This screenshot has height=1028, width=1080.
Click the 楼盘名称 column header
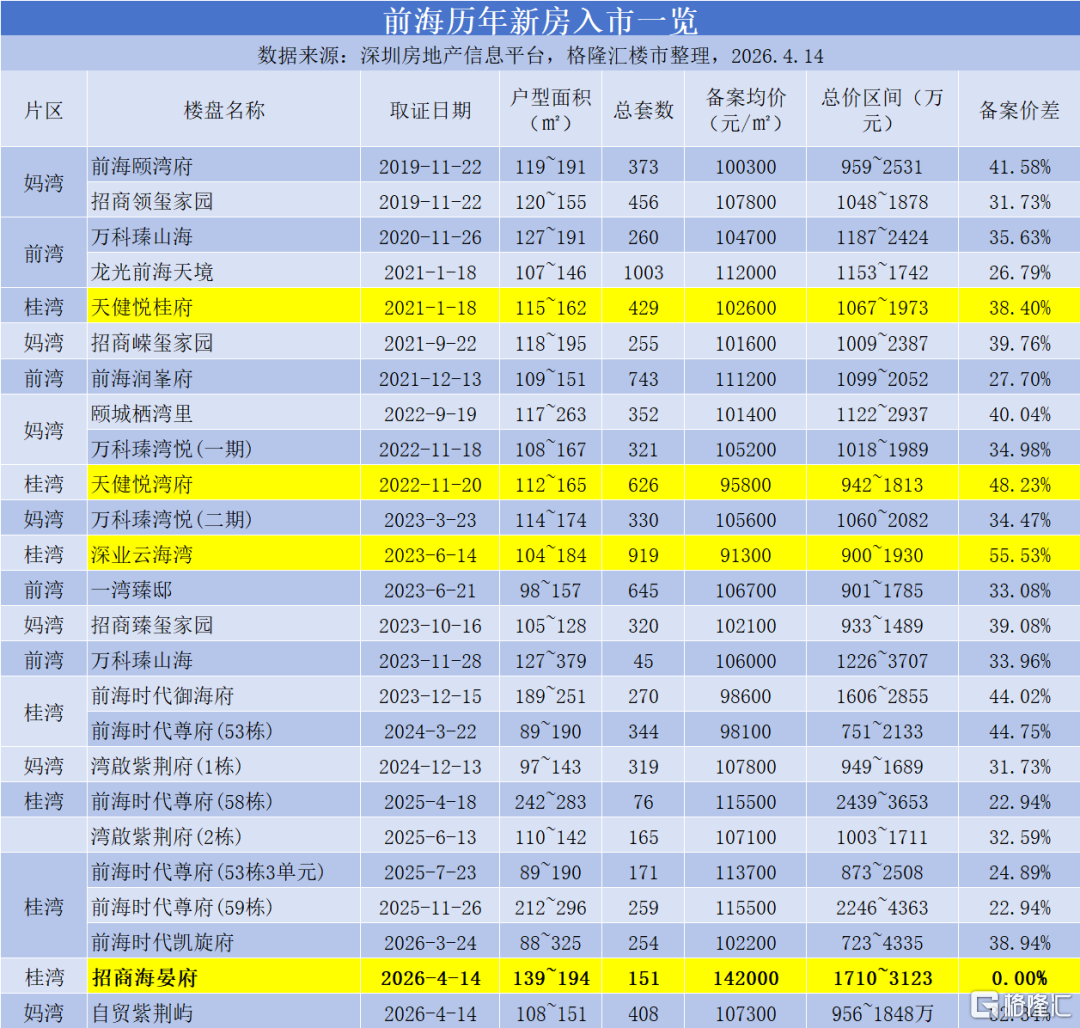[x=224, y=110]
